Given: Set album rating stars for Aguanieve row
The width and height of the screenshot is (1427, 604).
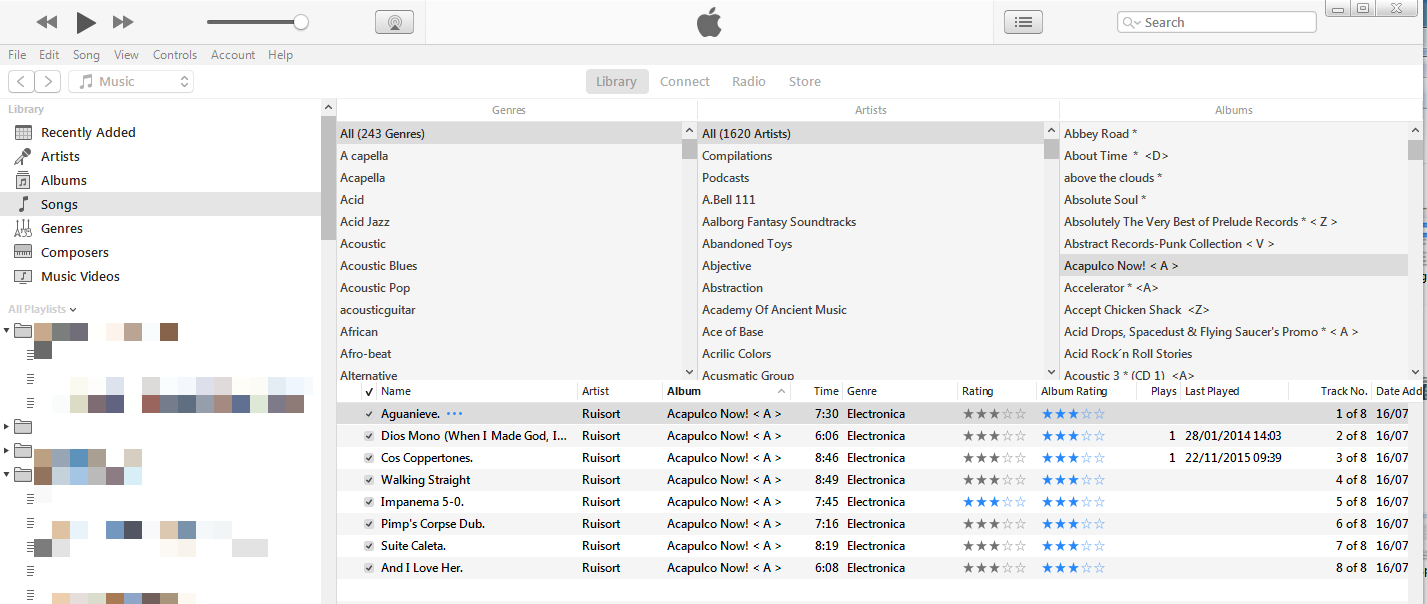Looking at the screenshot, I should (x=1073, y=414).
